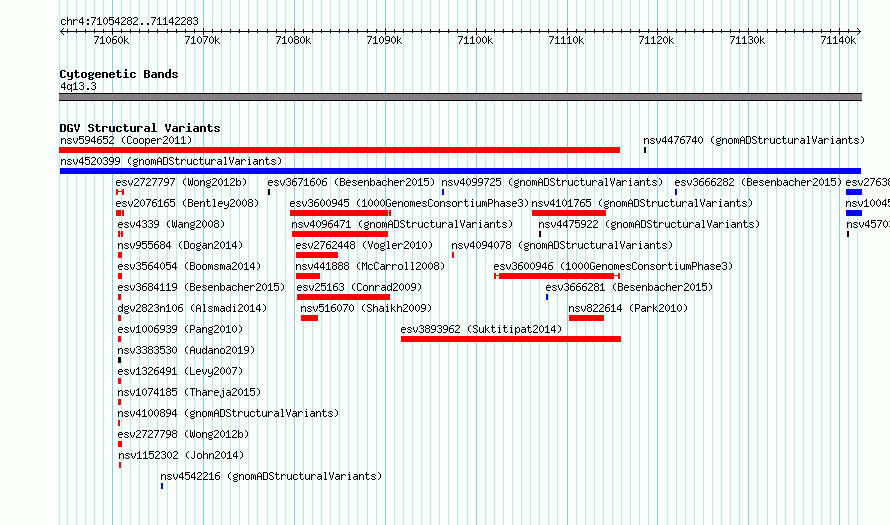Open esv25163 (Conrad2009) variant
The width and height of the screenshot is (890, 525).
point(360,287)
